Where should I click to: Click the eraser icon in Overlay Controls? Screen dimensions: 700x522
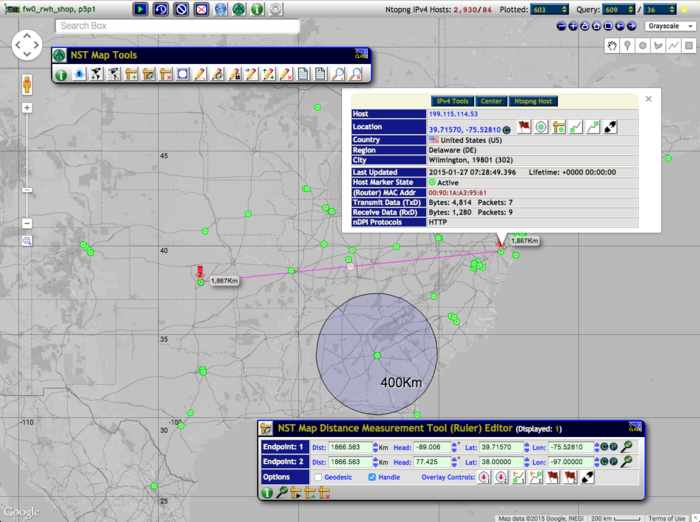pyautogui.click(x=587, y=477)
